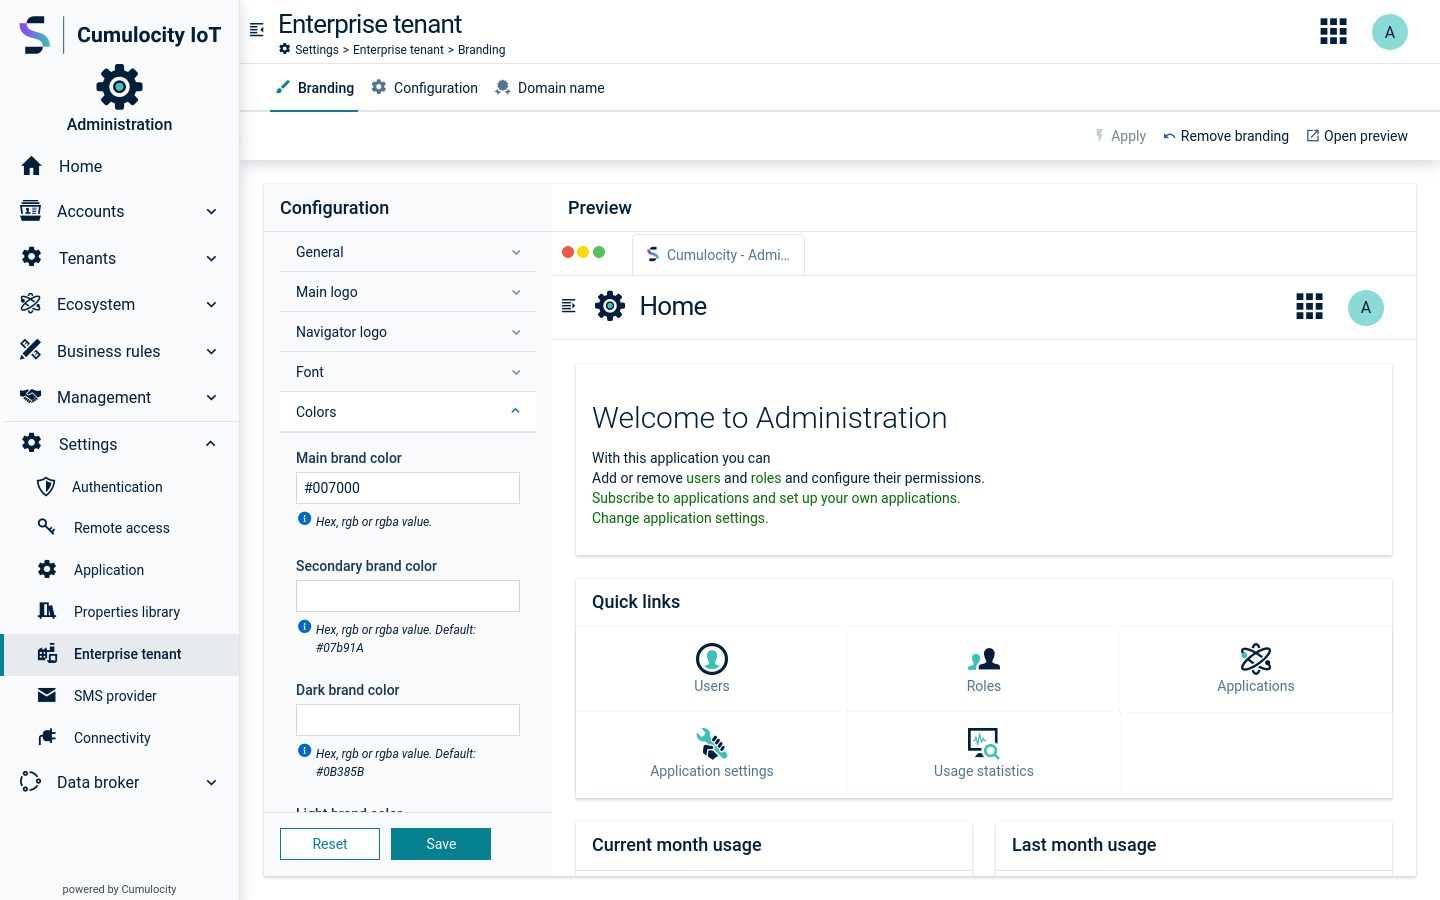
Task: Click into the Dark brand color field
Action: click(408, 720)
